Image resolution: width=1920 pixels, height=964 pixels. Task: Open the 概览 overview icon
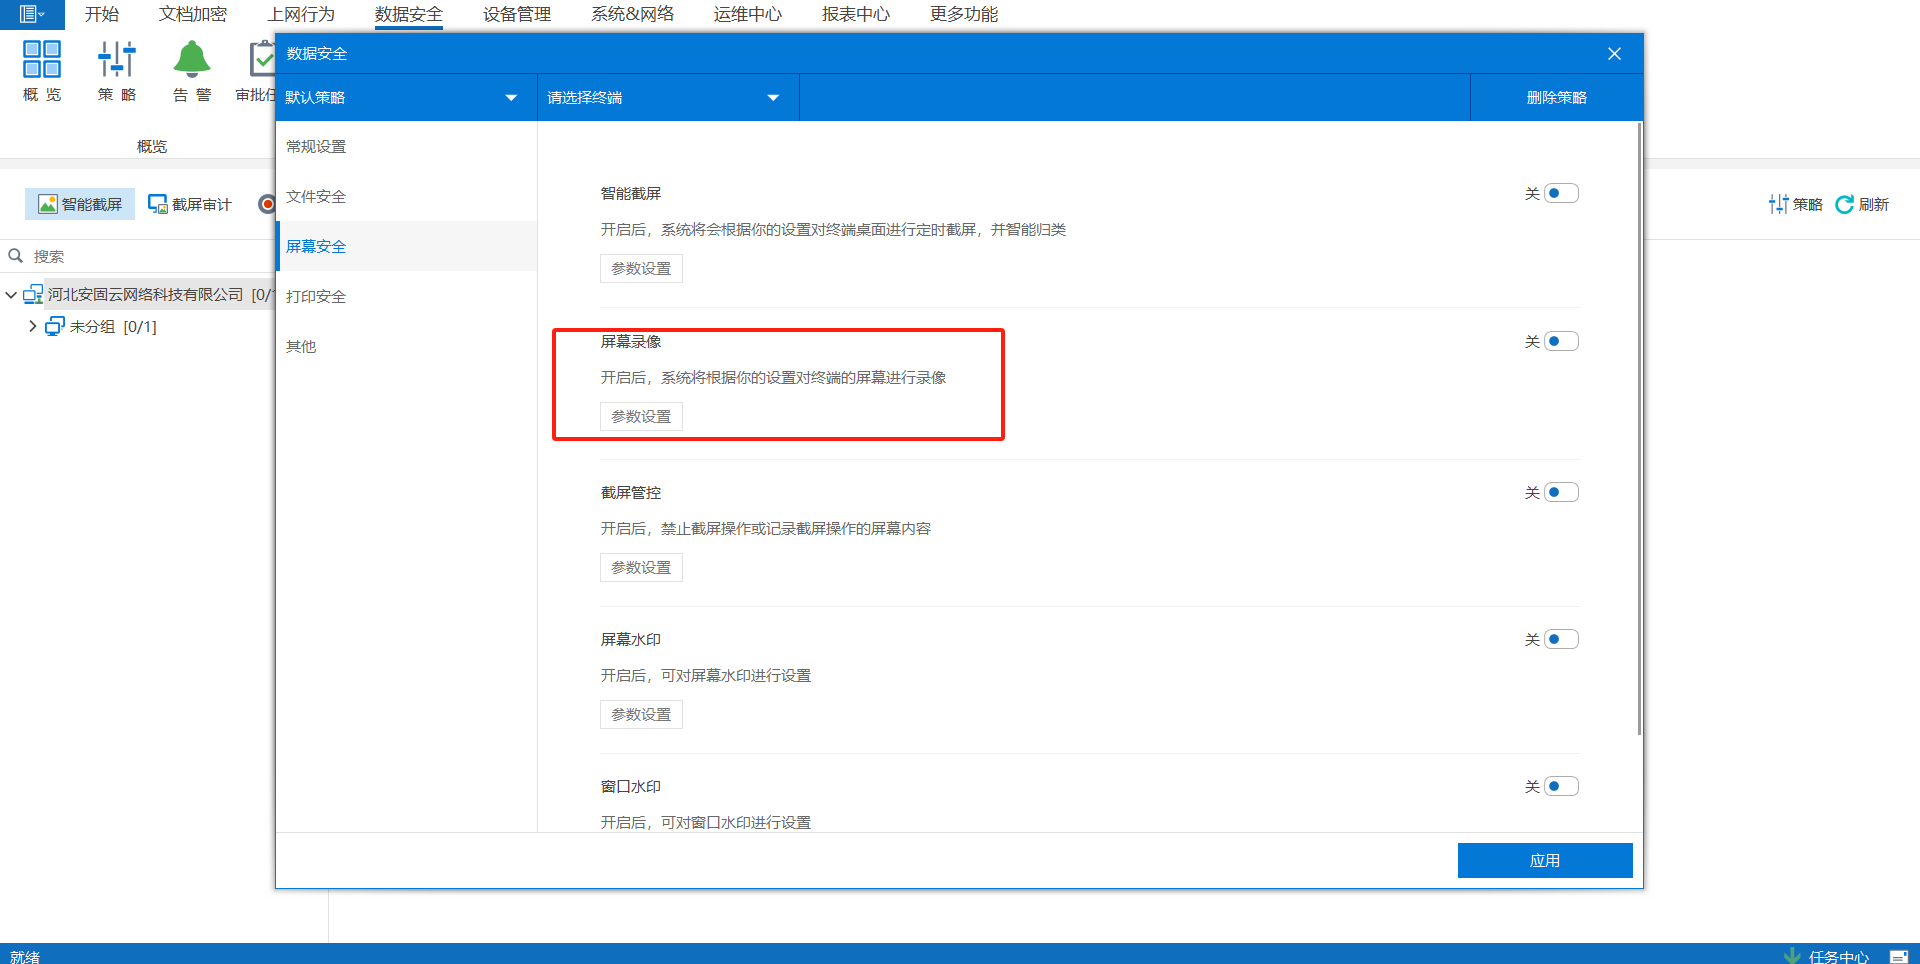coord(42,60)
